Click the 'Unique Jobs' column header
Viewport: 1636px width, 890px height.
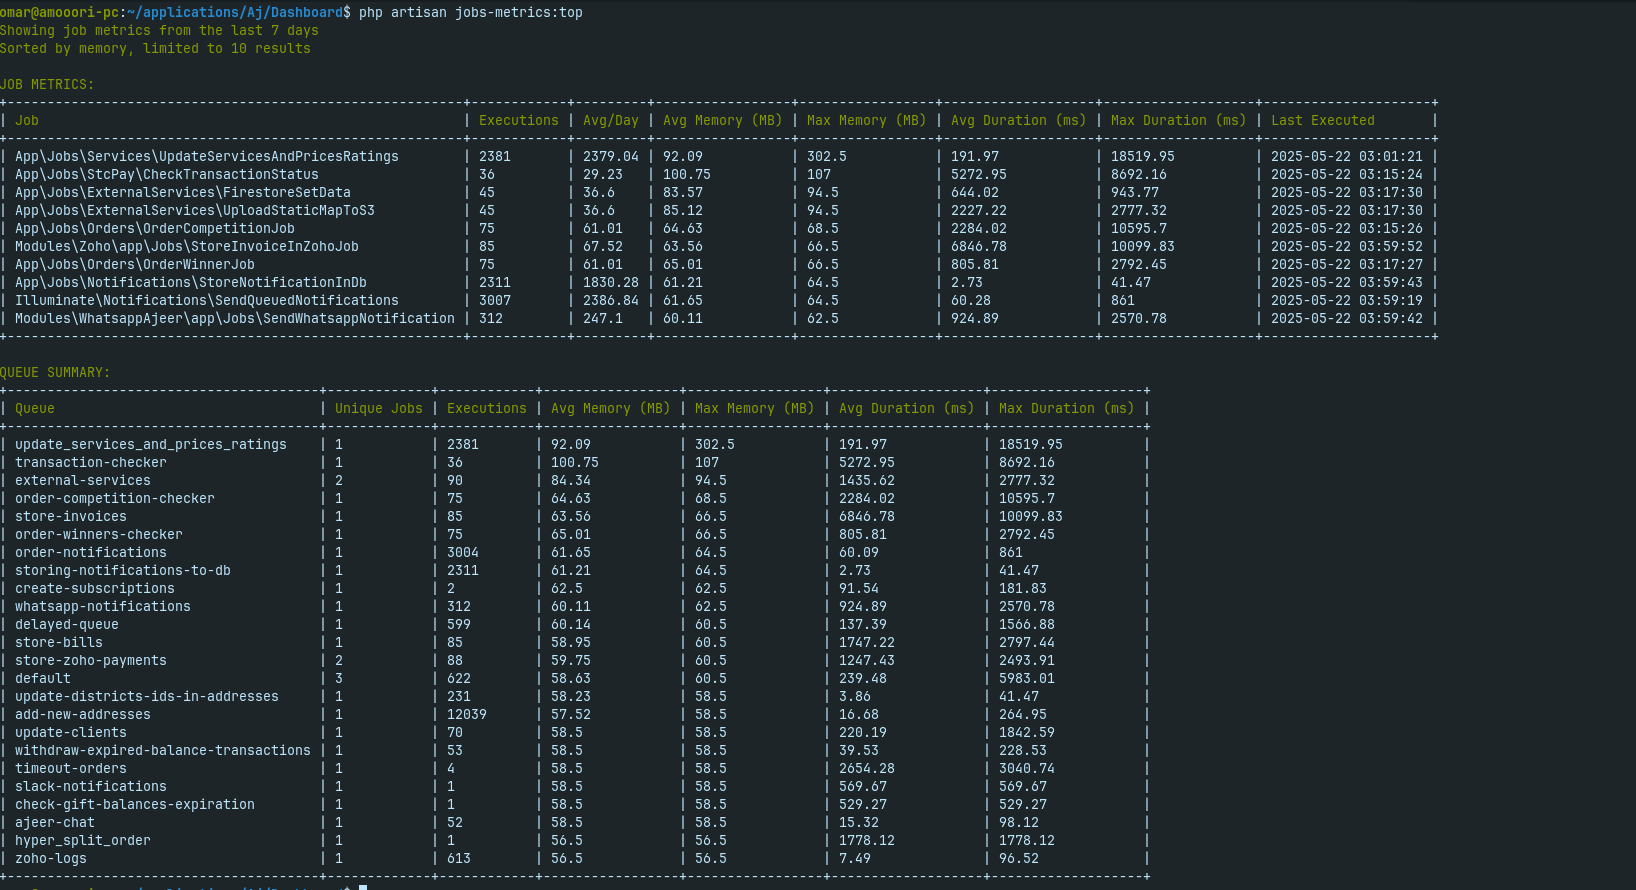378,408
